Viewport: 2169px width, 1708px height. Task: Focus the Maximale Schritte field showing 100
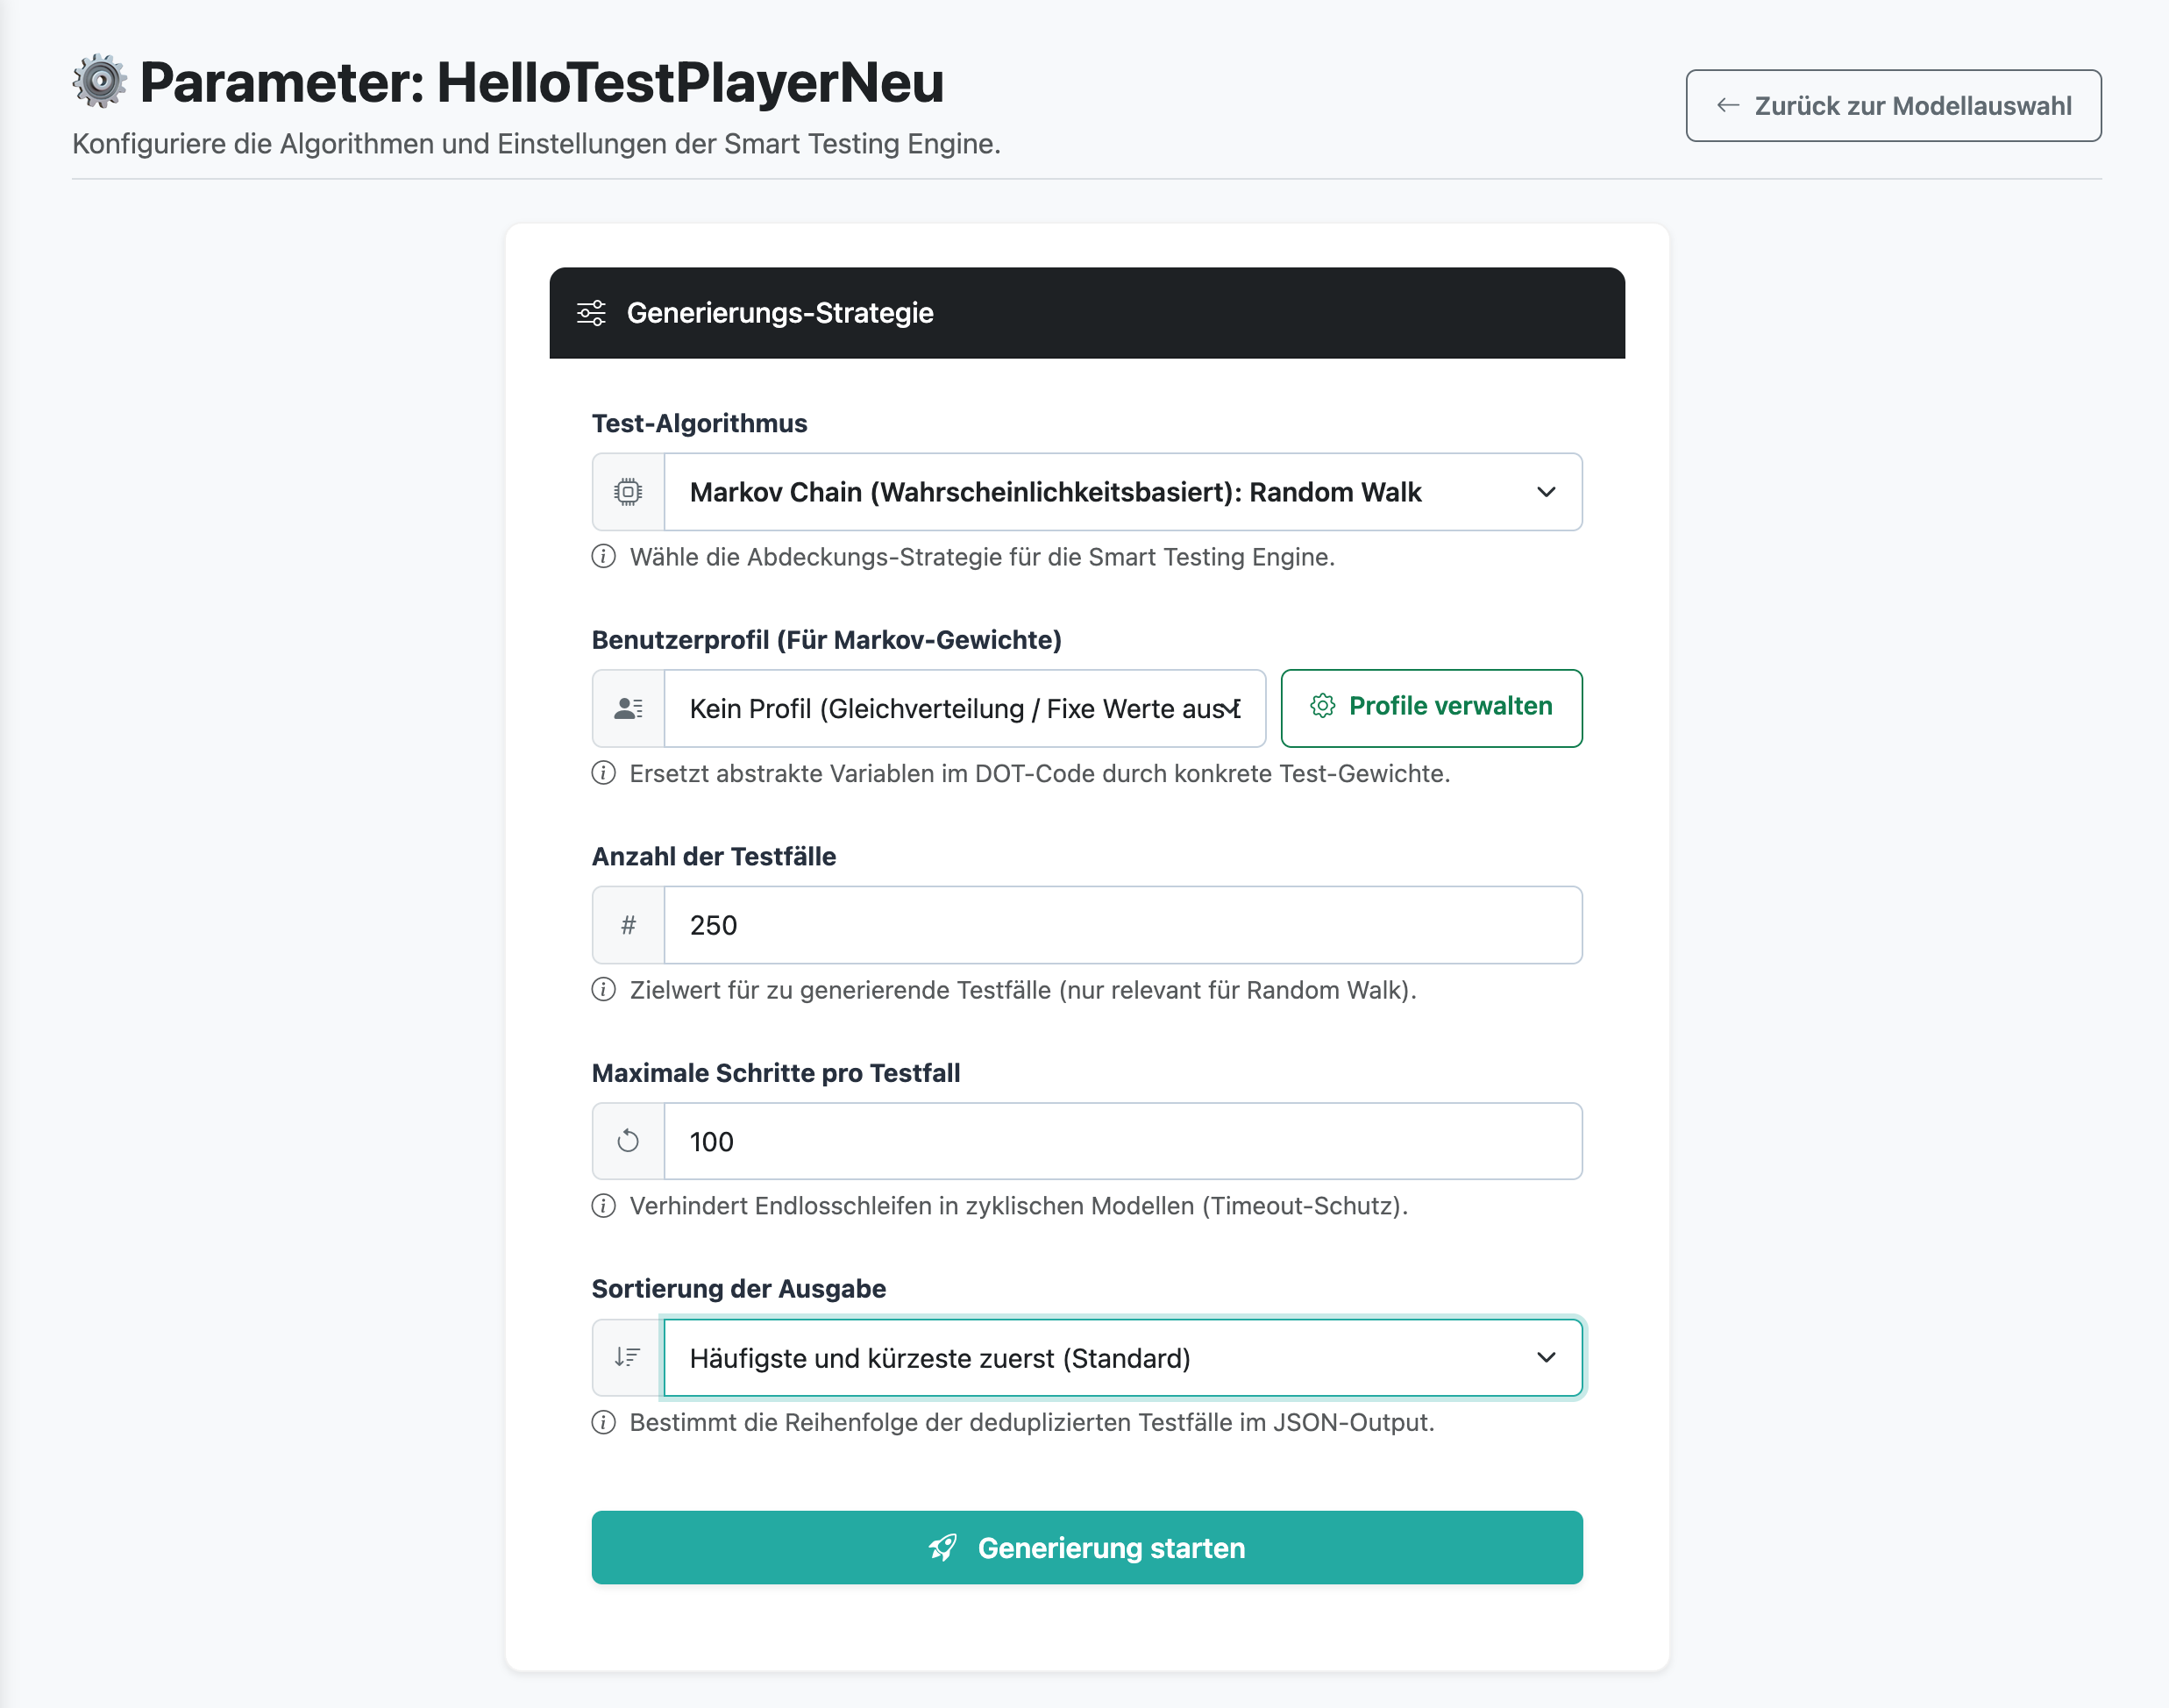1123,1141
